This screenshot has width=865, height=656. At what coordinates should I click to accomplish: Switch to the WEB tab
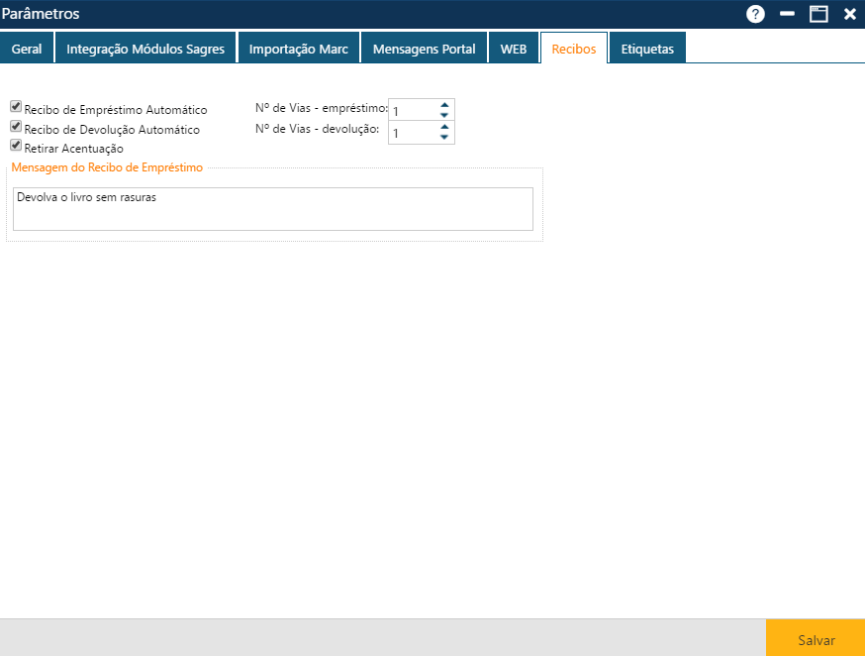[x=513, y=46]
